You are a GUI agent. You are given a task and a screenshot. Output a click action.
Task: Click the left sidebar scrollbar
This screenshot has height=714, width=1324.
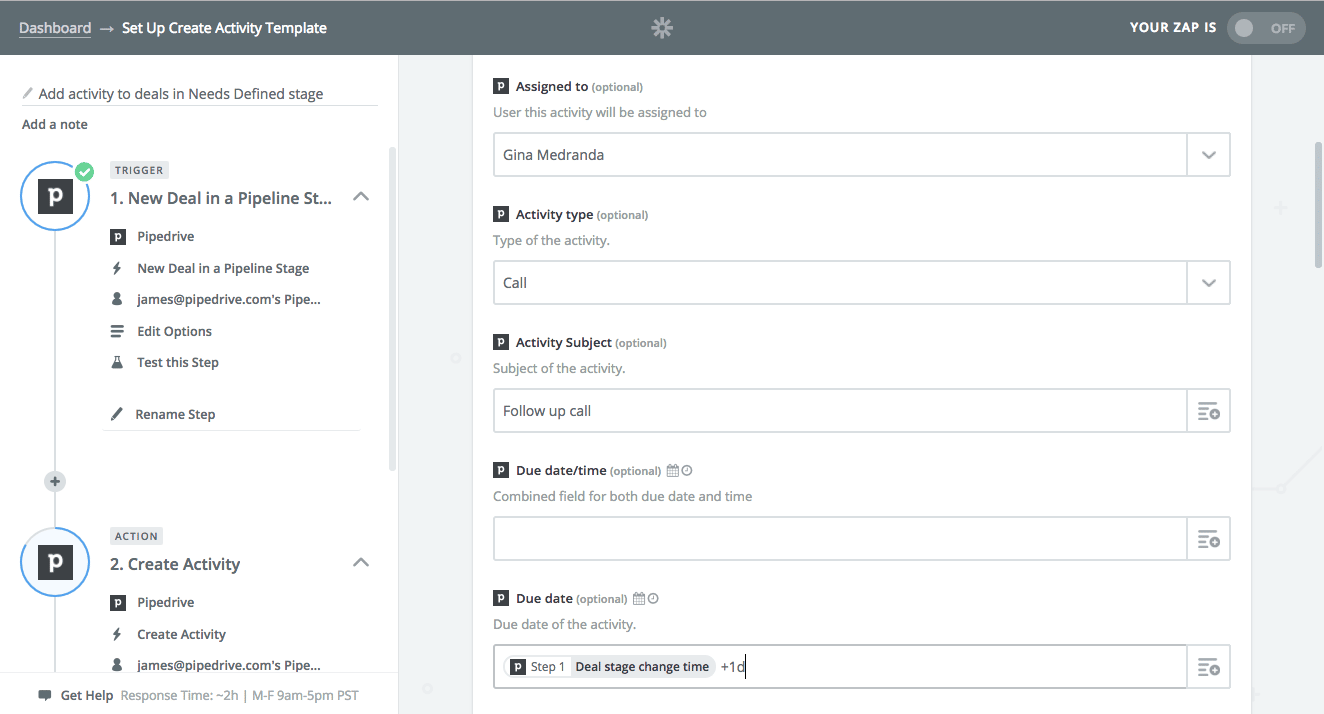pyautogui.click(x=392, y=308)
